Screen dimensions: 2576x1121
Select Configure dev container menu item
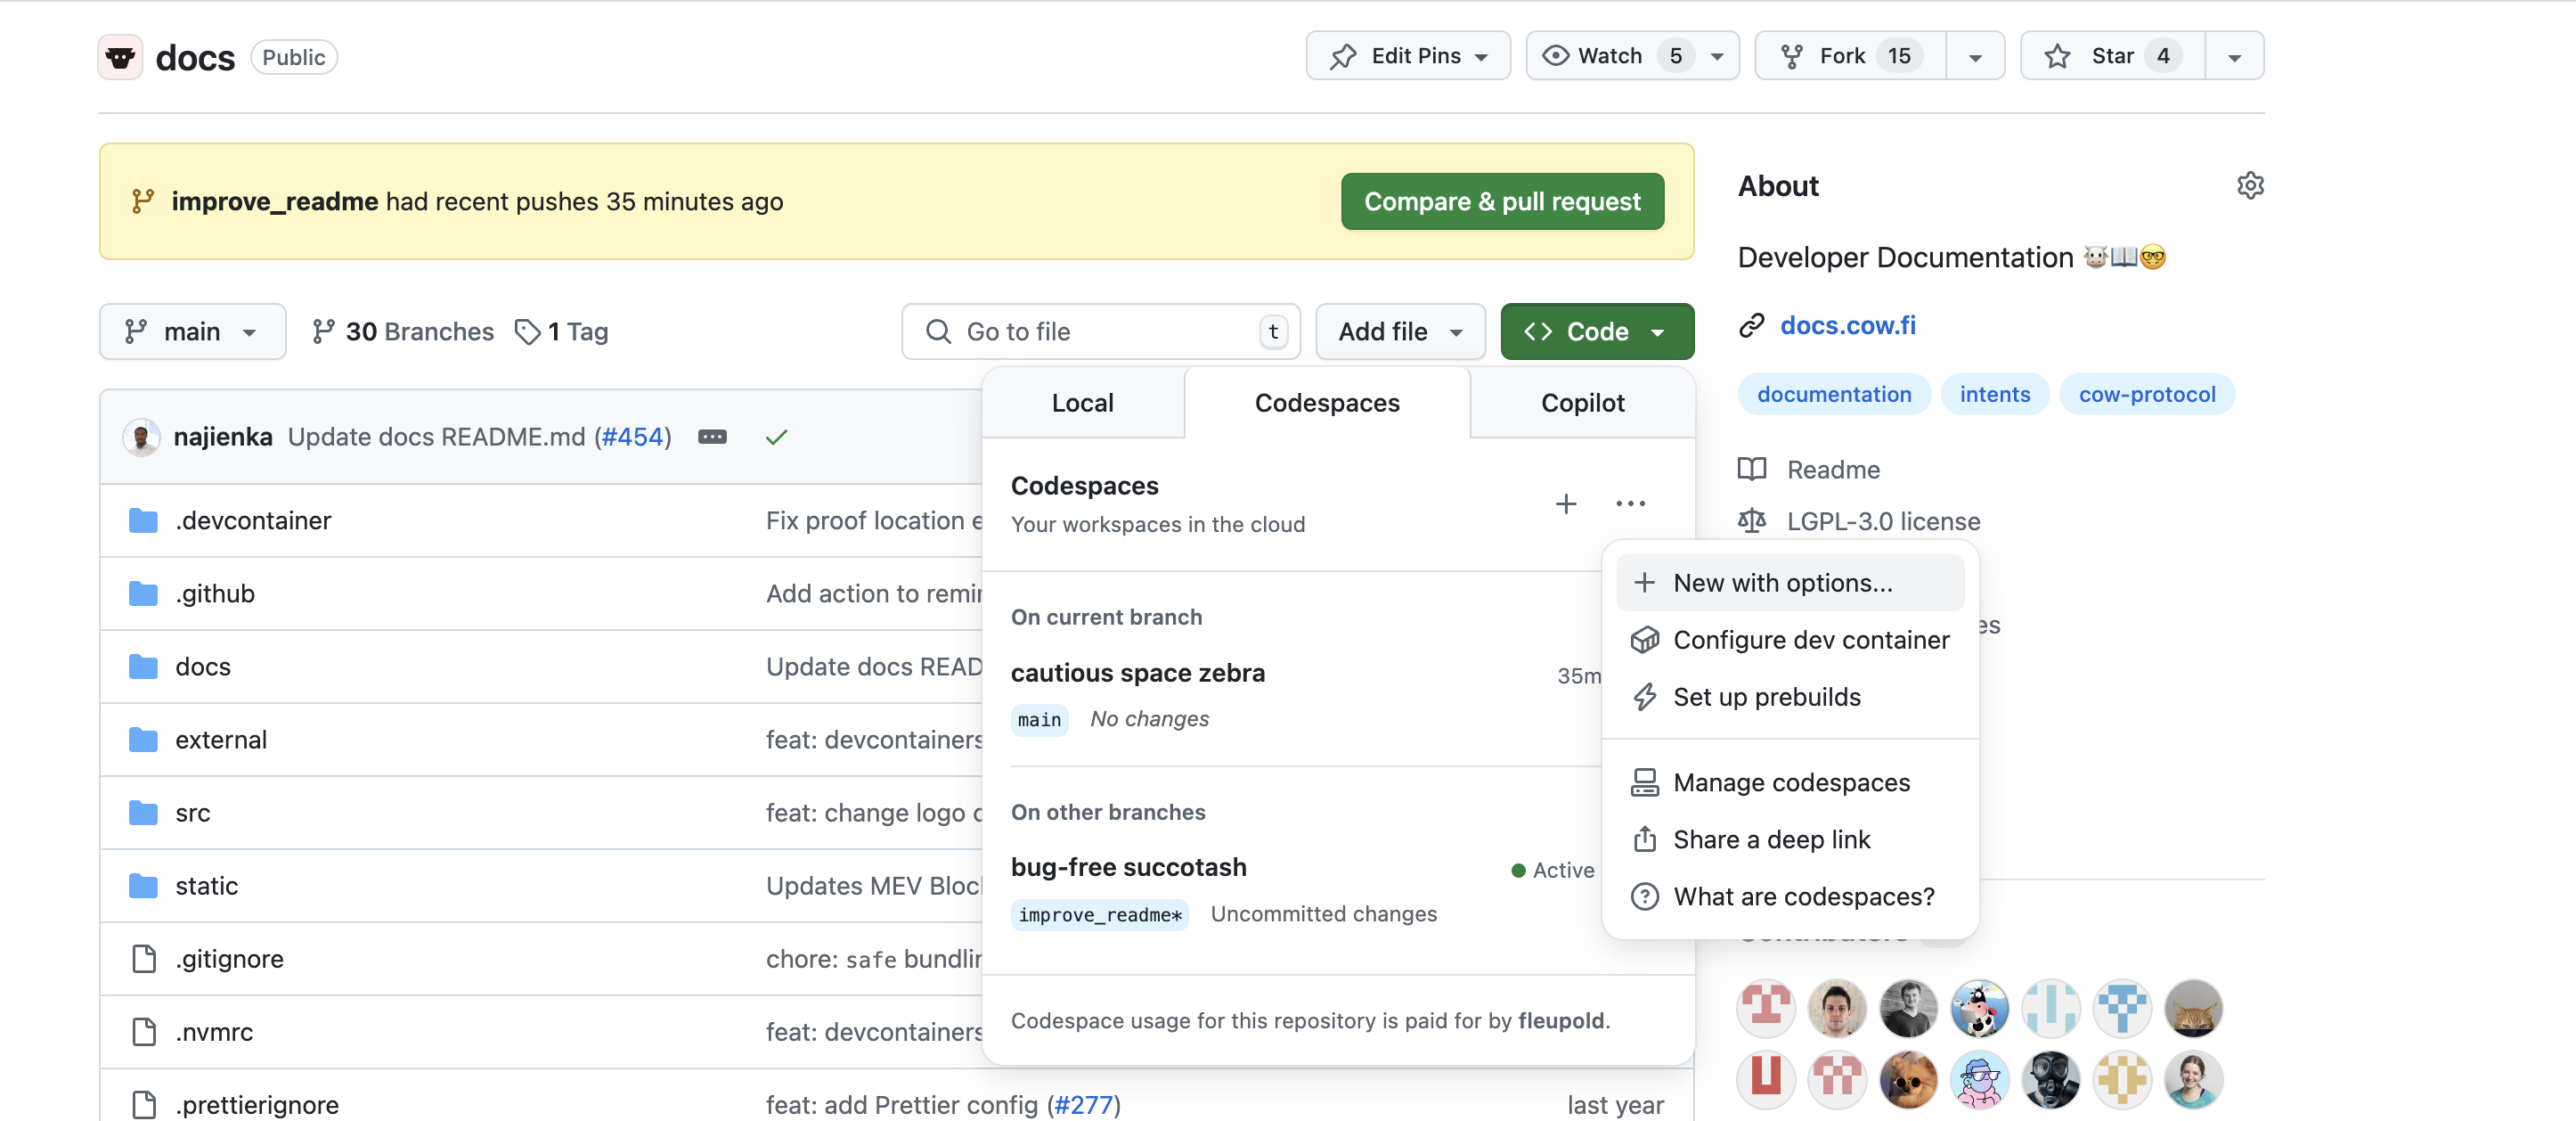(x=1790, y=640)
